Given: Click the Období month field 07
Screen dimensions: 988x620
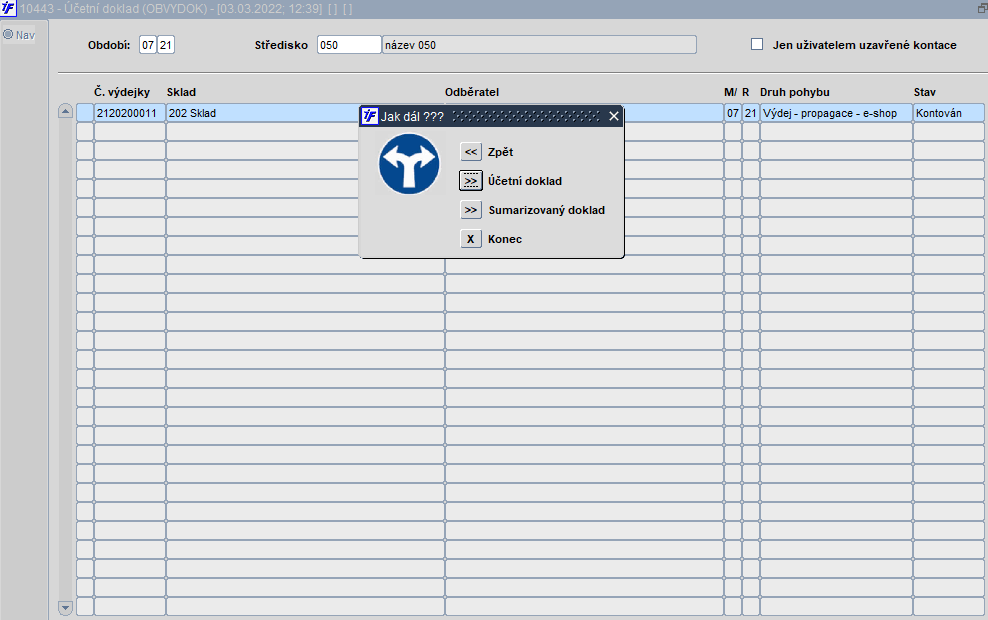Looking at the screenshot, I should pyautogui.click(x=147, y=45).
